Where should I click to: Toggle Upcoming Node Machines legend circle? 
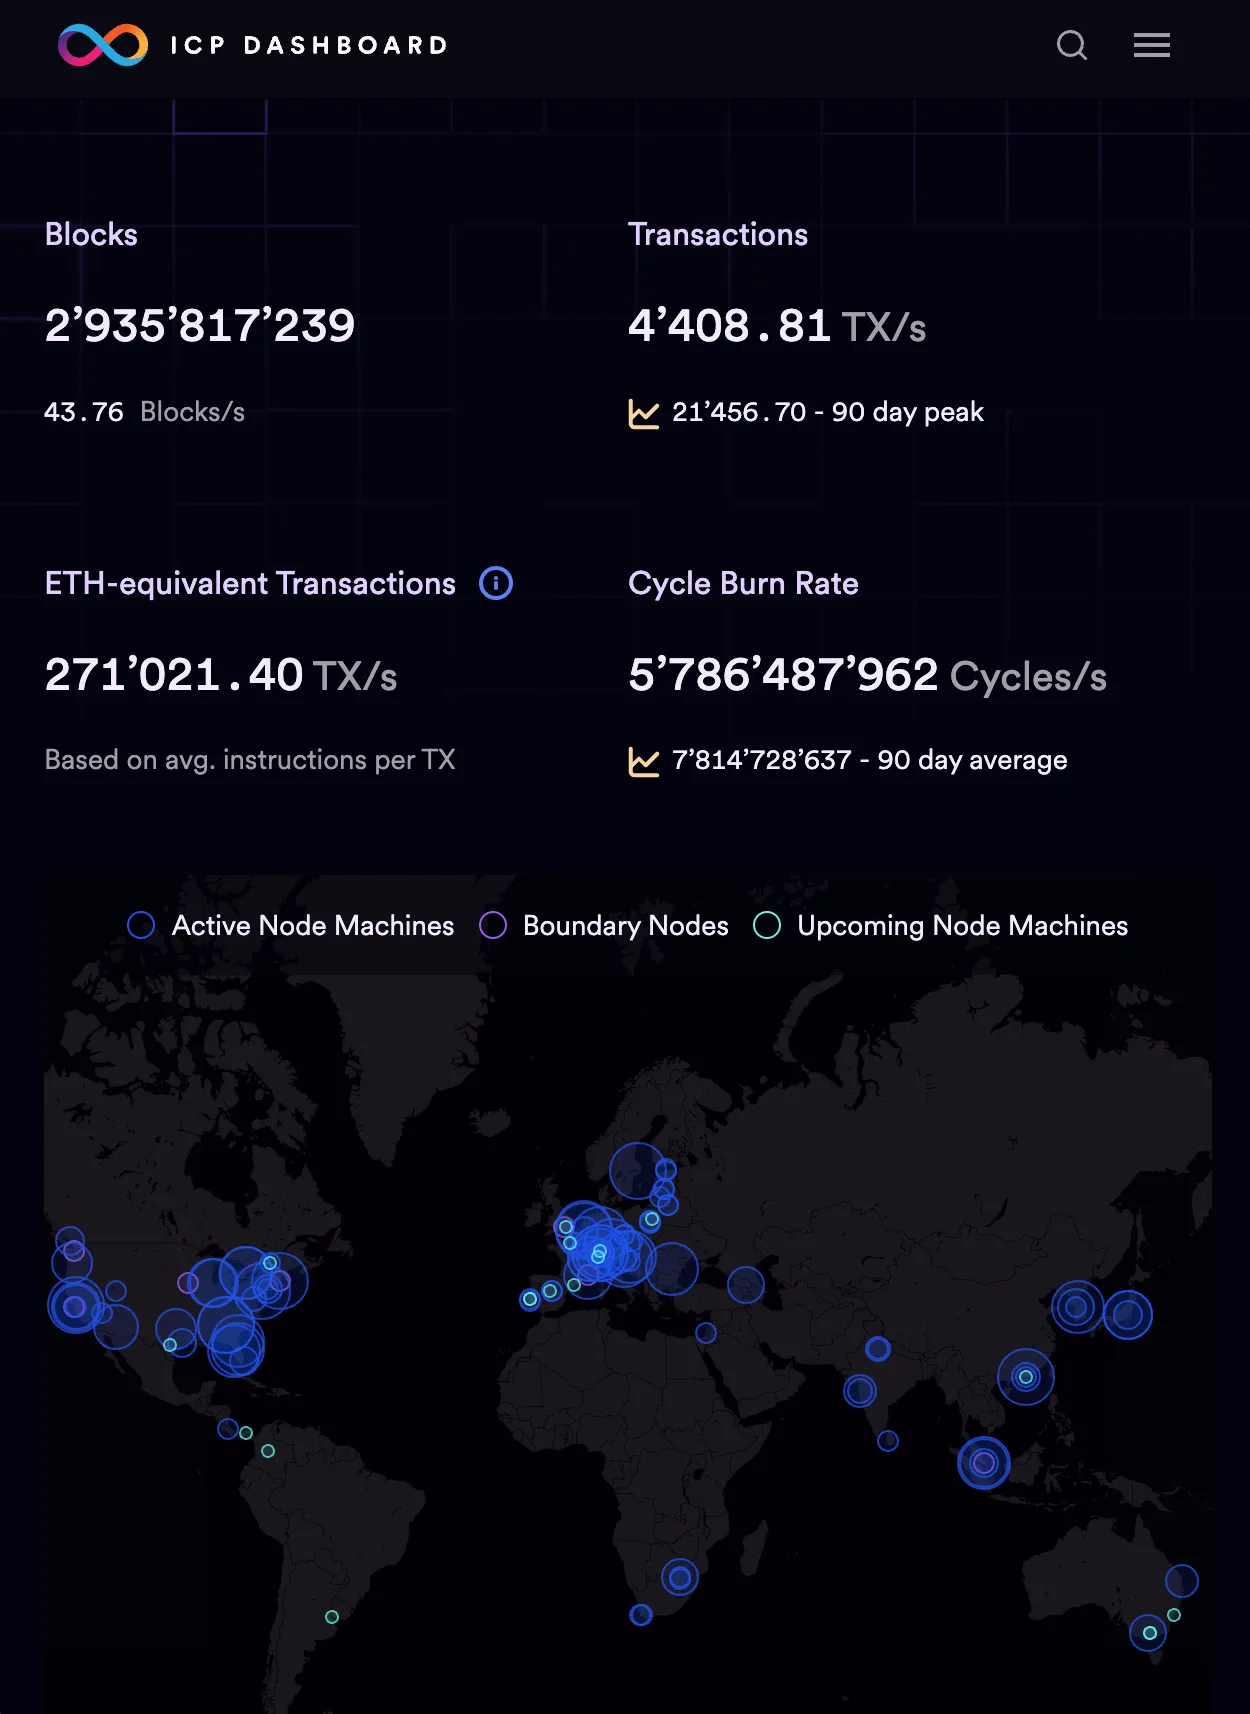(767, 925)
